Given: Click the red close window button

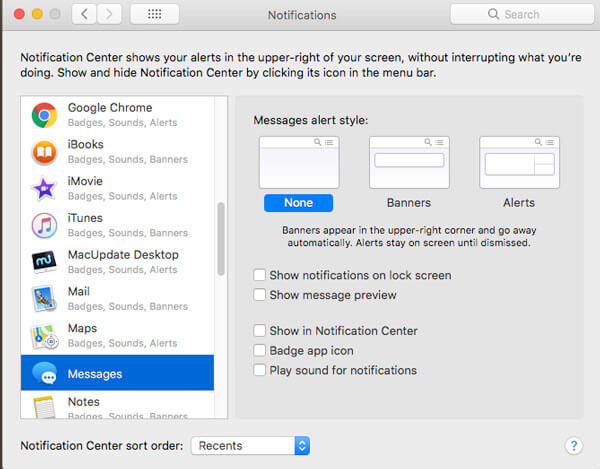Looking at the screenshot, I should point(19,14).
